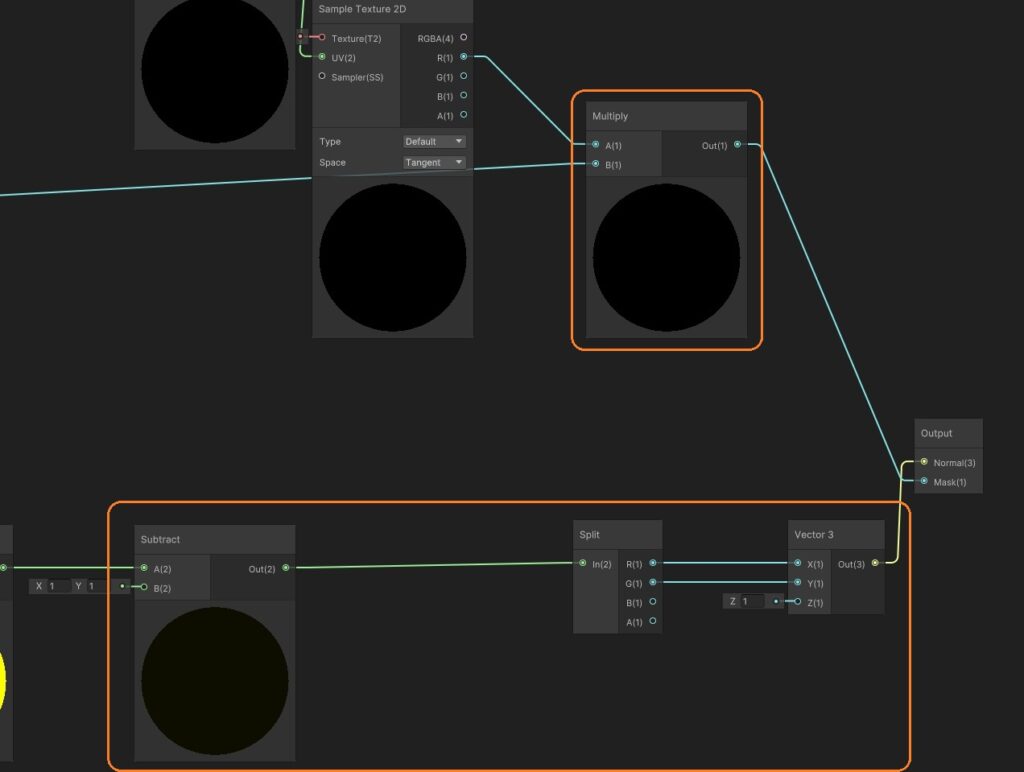The height and width of the screenshot is (772, 1024).
Task: Click the Multiply node preview thumbnail
Action: 666,257
